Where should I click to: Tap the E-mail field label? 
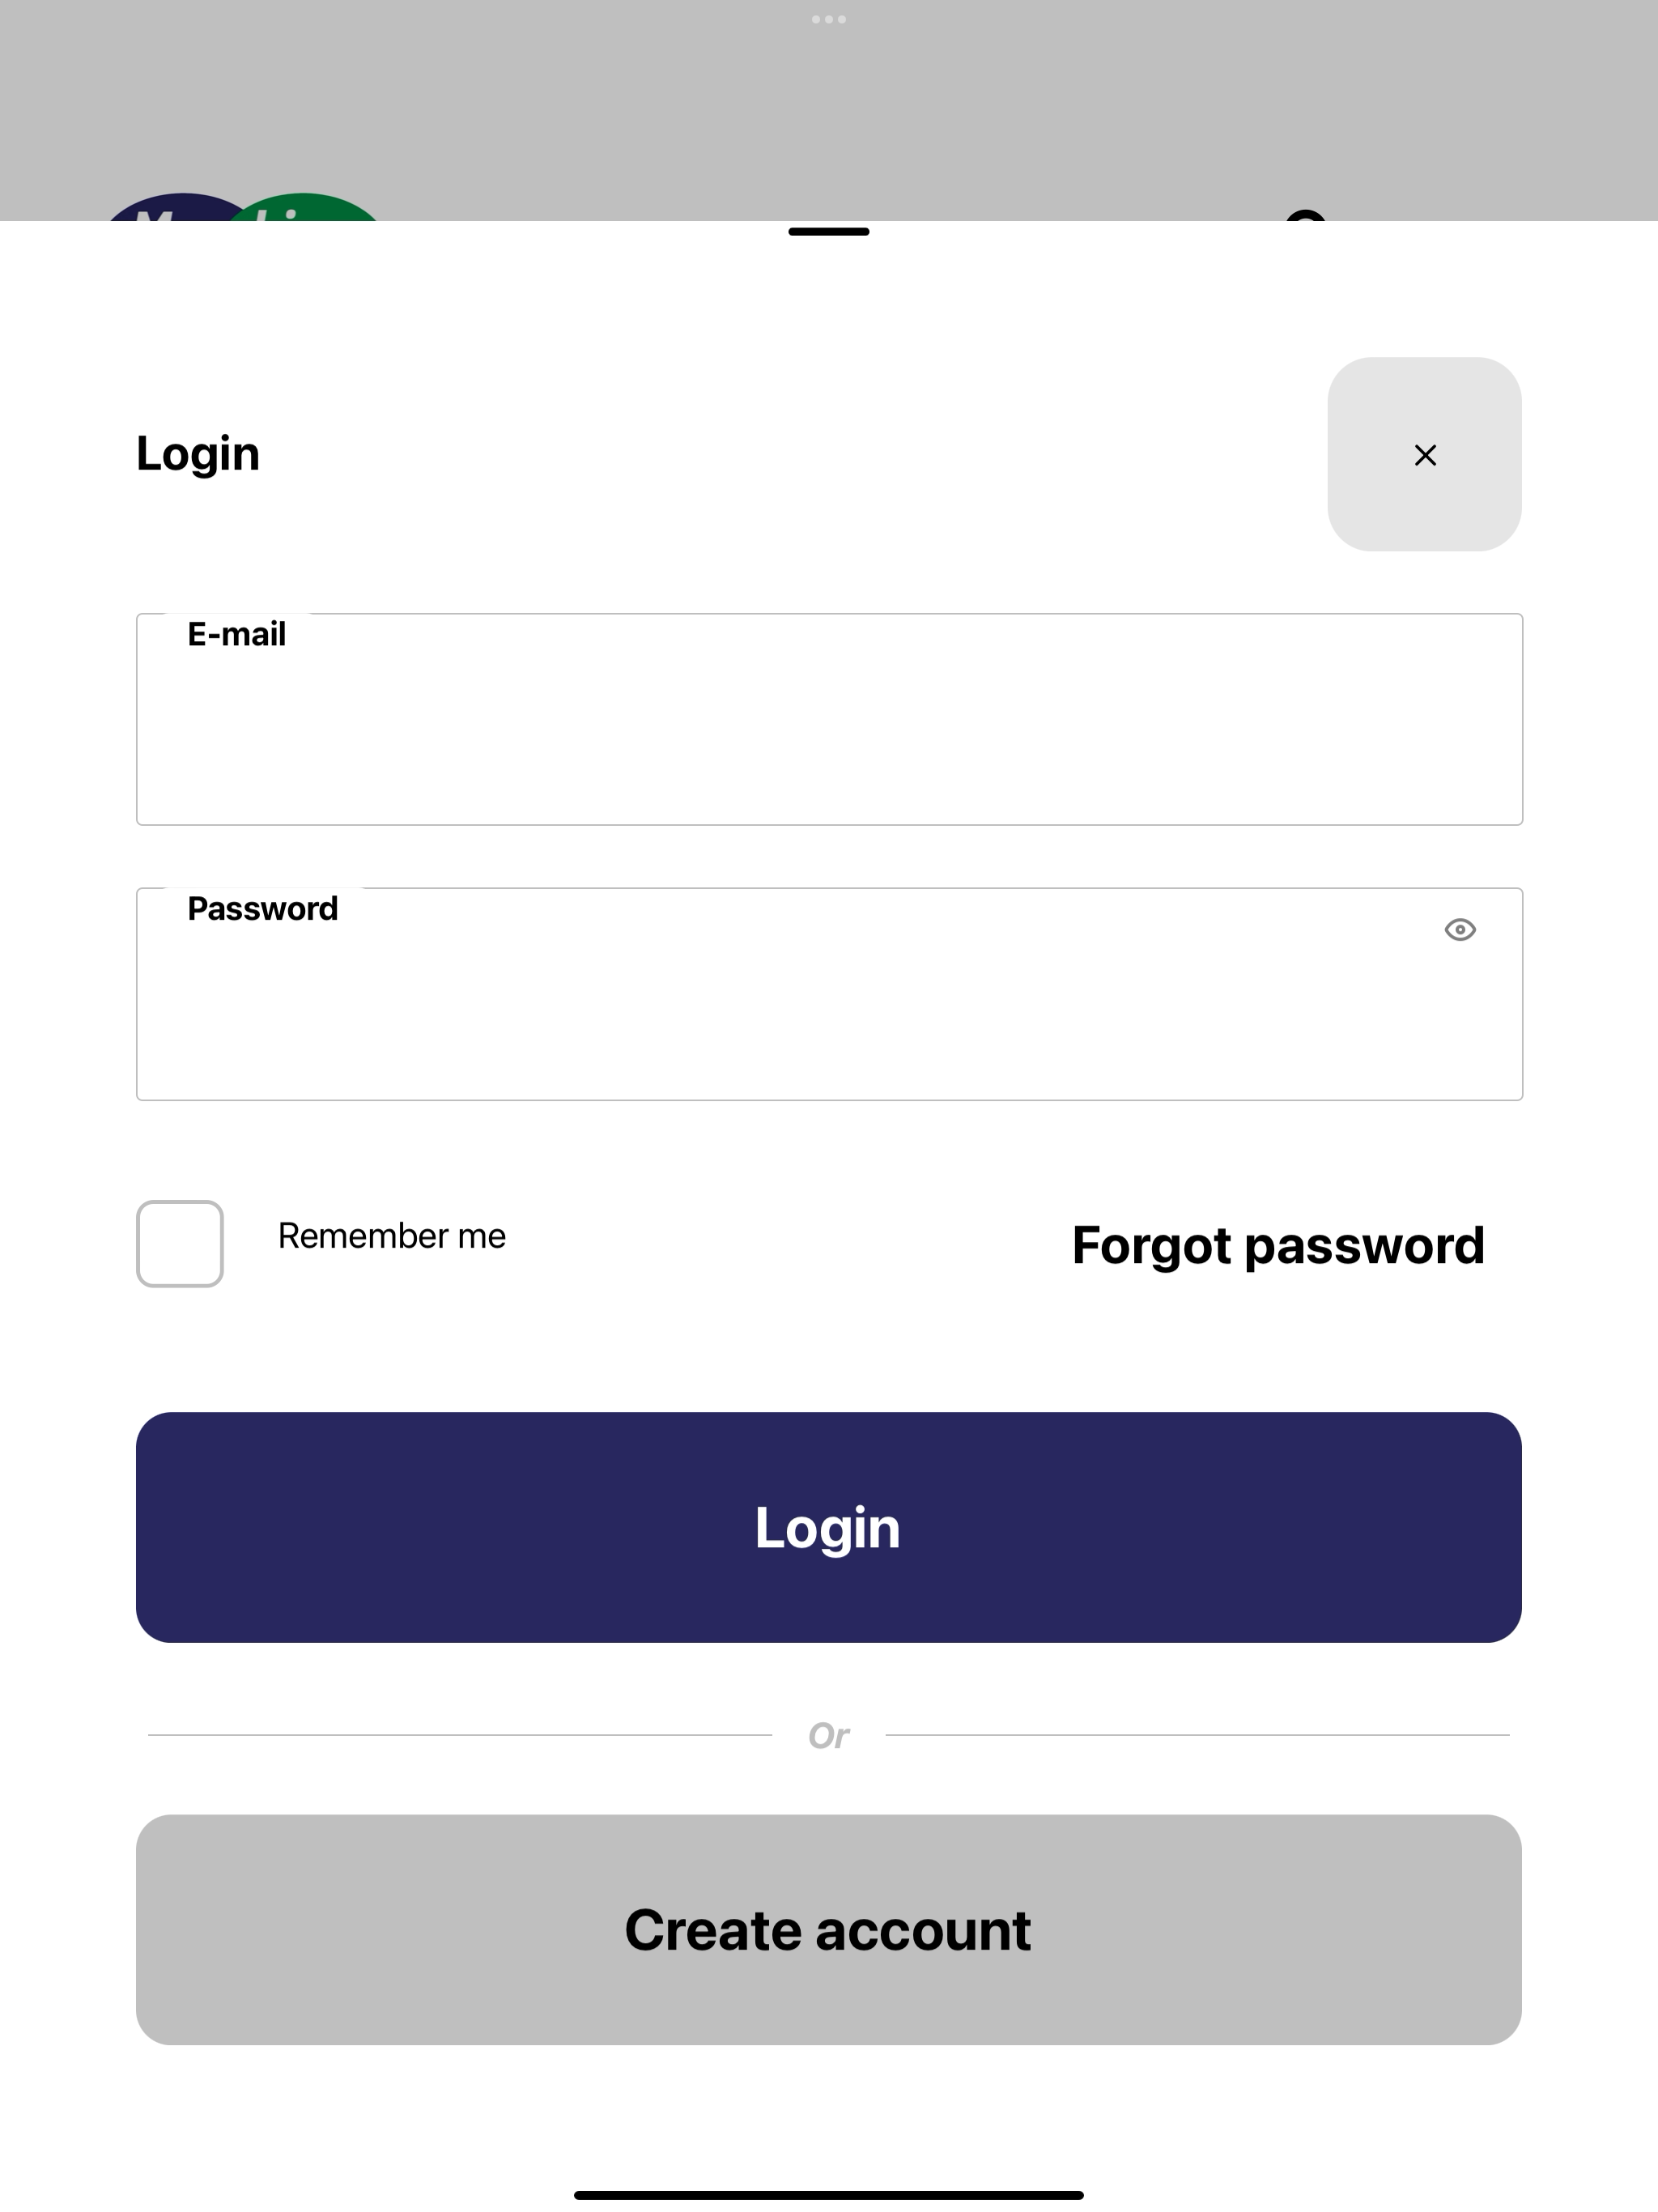(x=237, y=634)
